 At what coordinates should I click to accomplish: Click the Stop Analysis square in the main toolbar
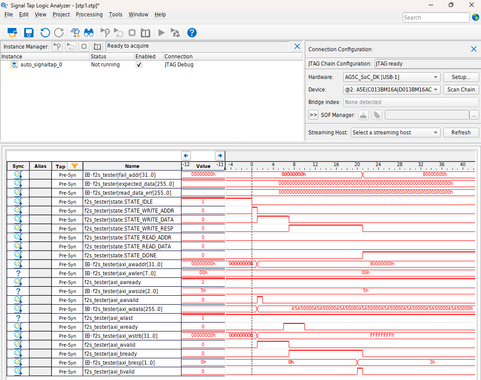[132, 33]
